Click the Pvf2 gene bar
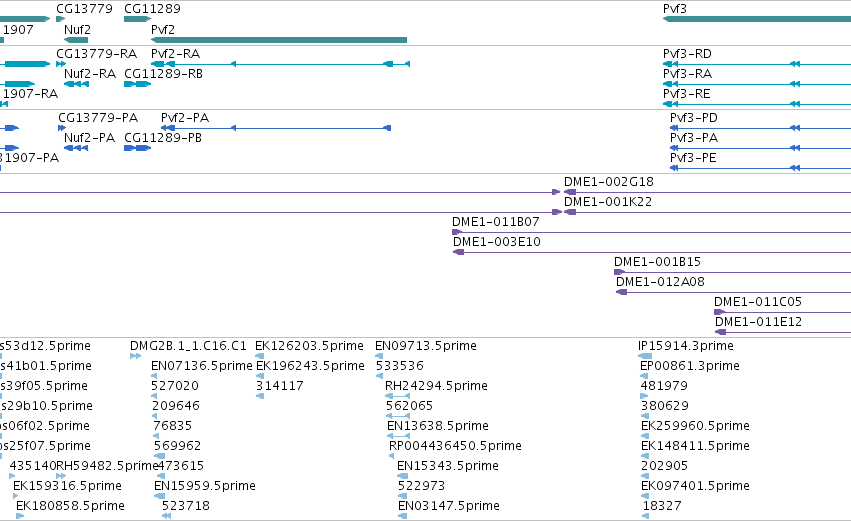851x521 pixels. pos(279,40)
